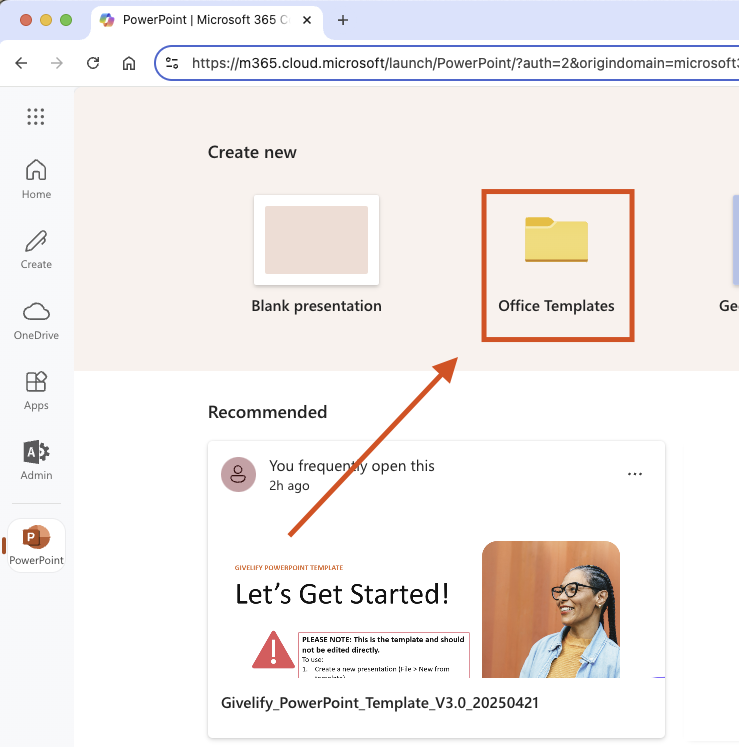The image size is (739, 747).
Task: Click the Blank presentation label
Action: (316, 306)
